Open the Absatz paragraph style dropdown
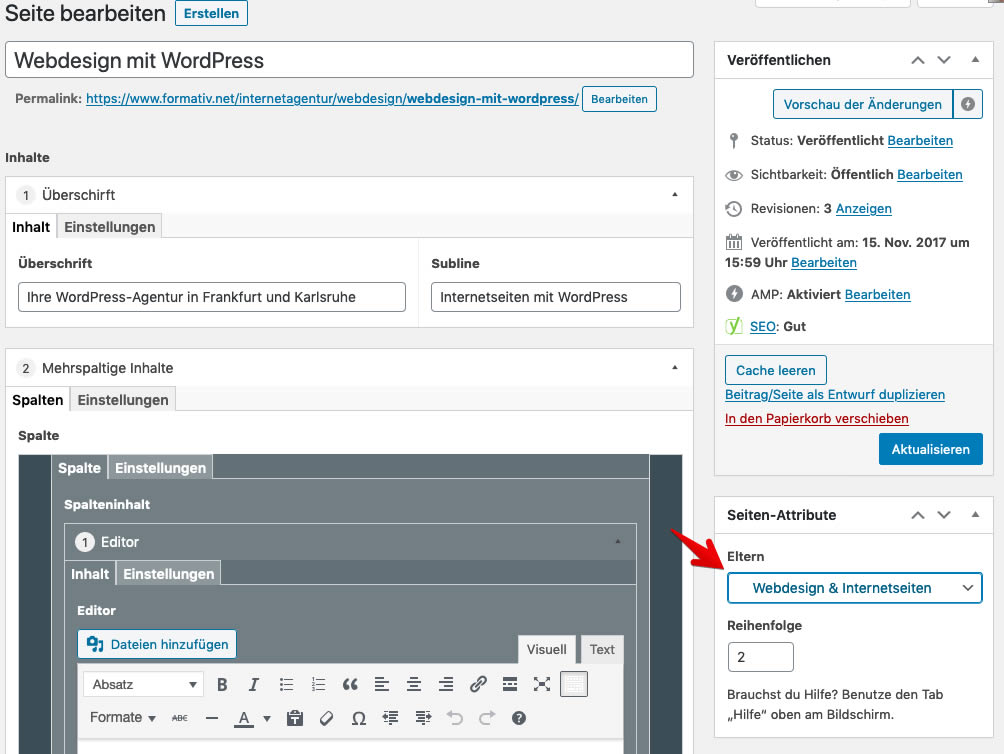Screen dimensions: 1004x754 click(x=142, y=684)
